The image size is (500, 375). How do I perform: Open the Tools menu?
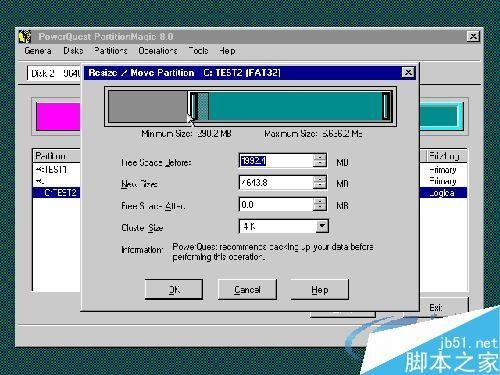click(x=198, y=51)
